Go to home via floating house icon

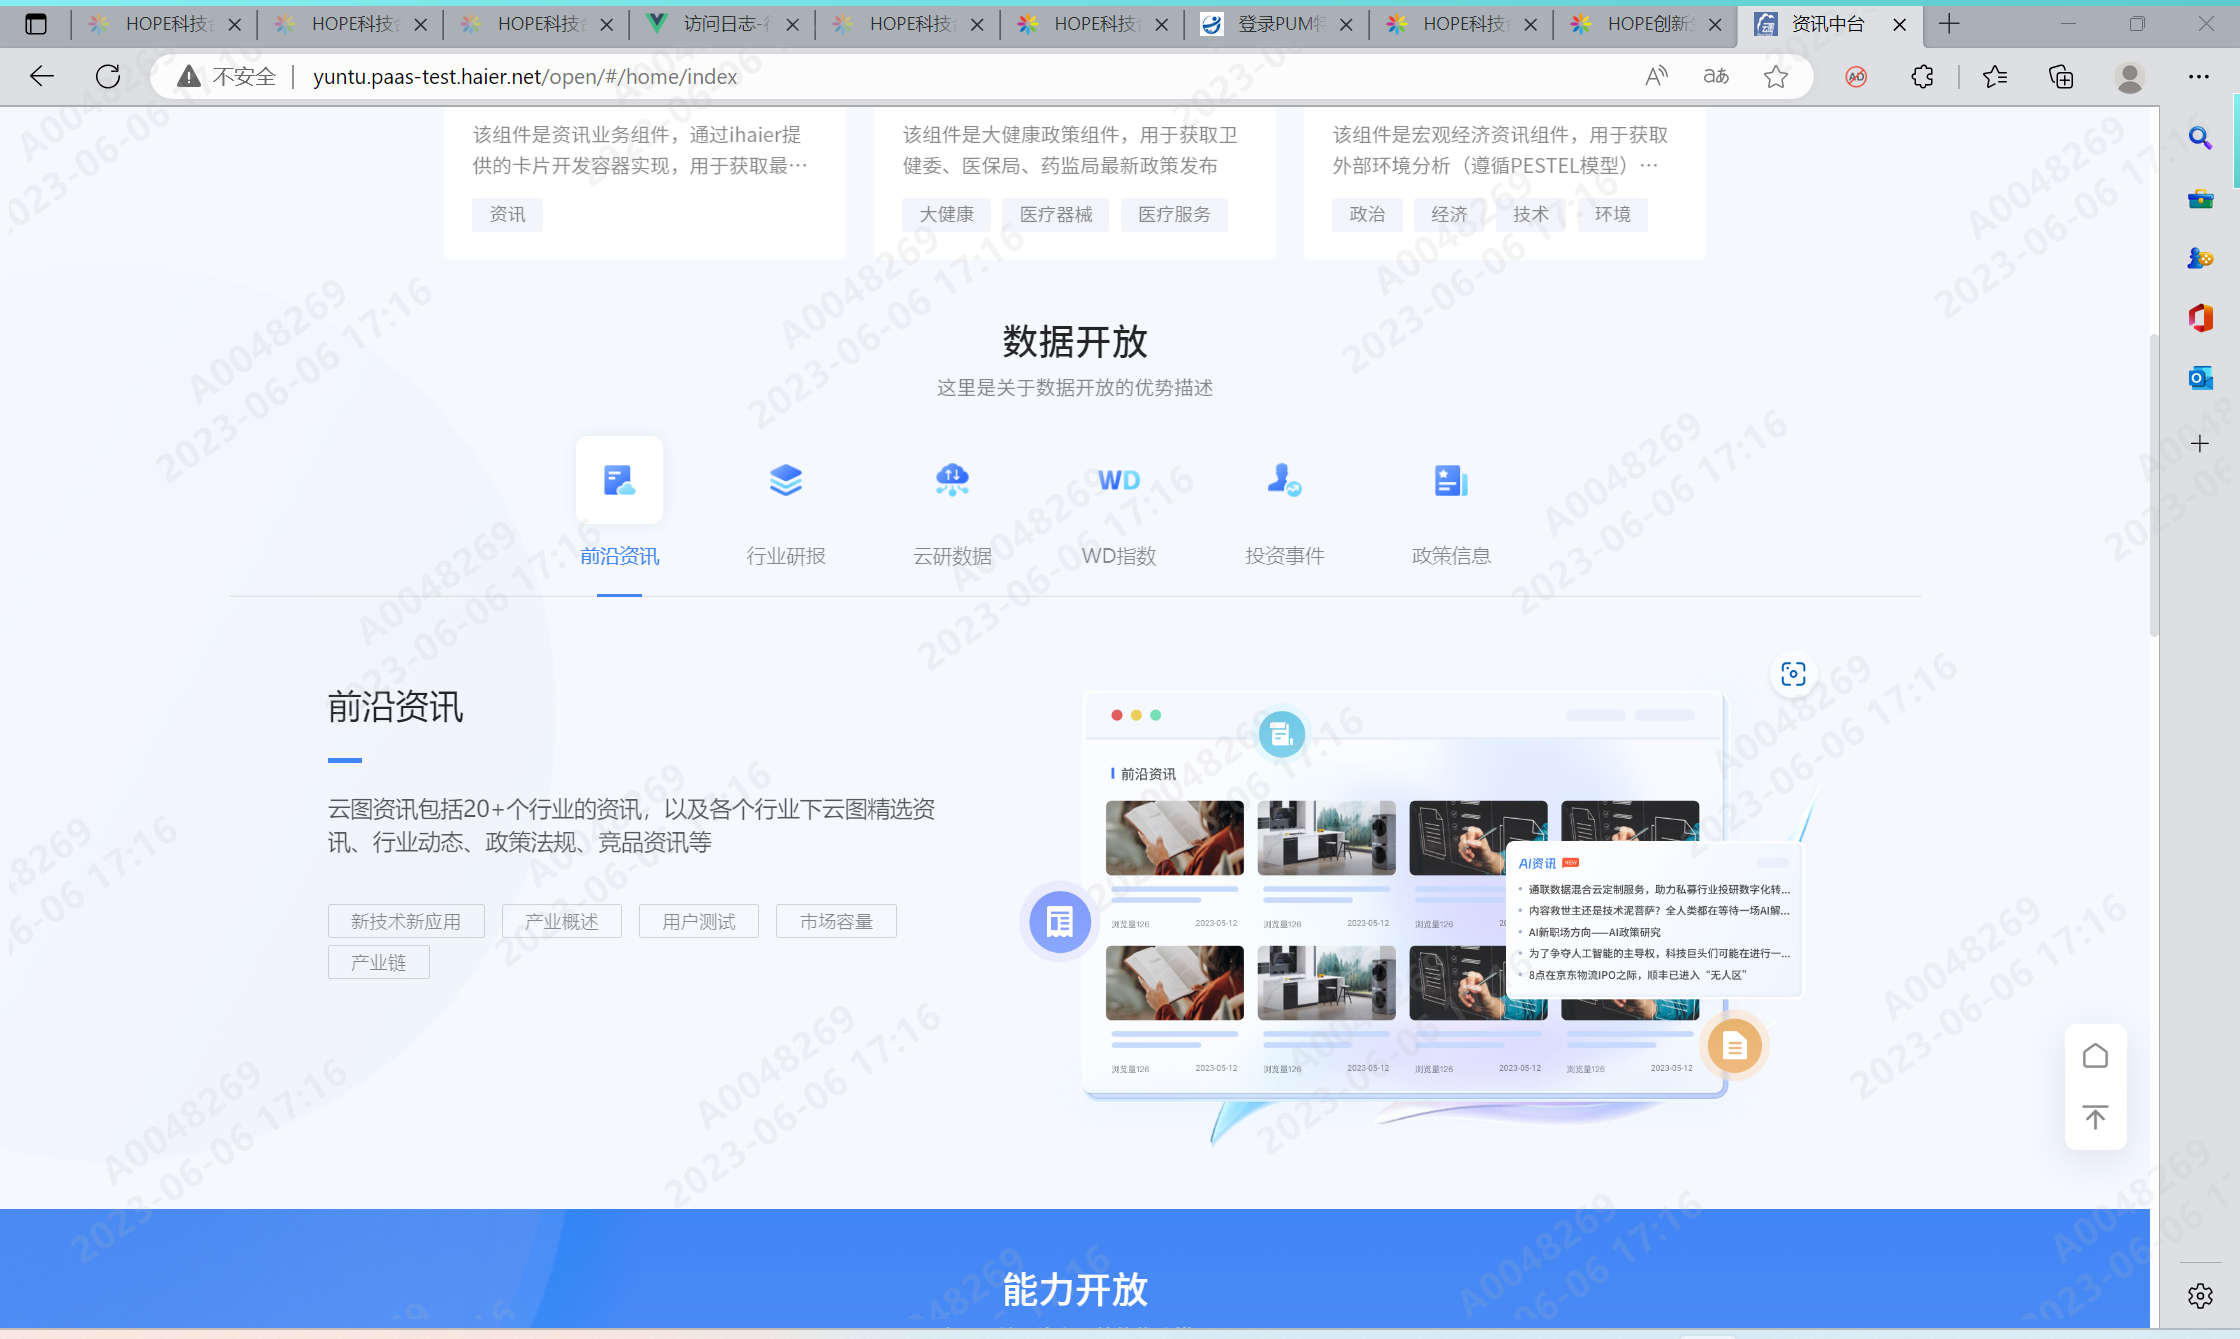pos(2095,1056)
